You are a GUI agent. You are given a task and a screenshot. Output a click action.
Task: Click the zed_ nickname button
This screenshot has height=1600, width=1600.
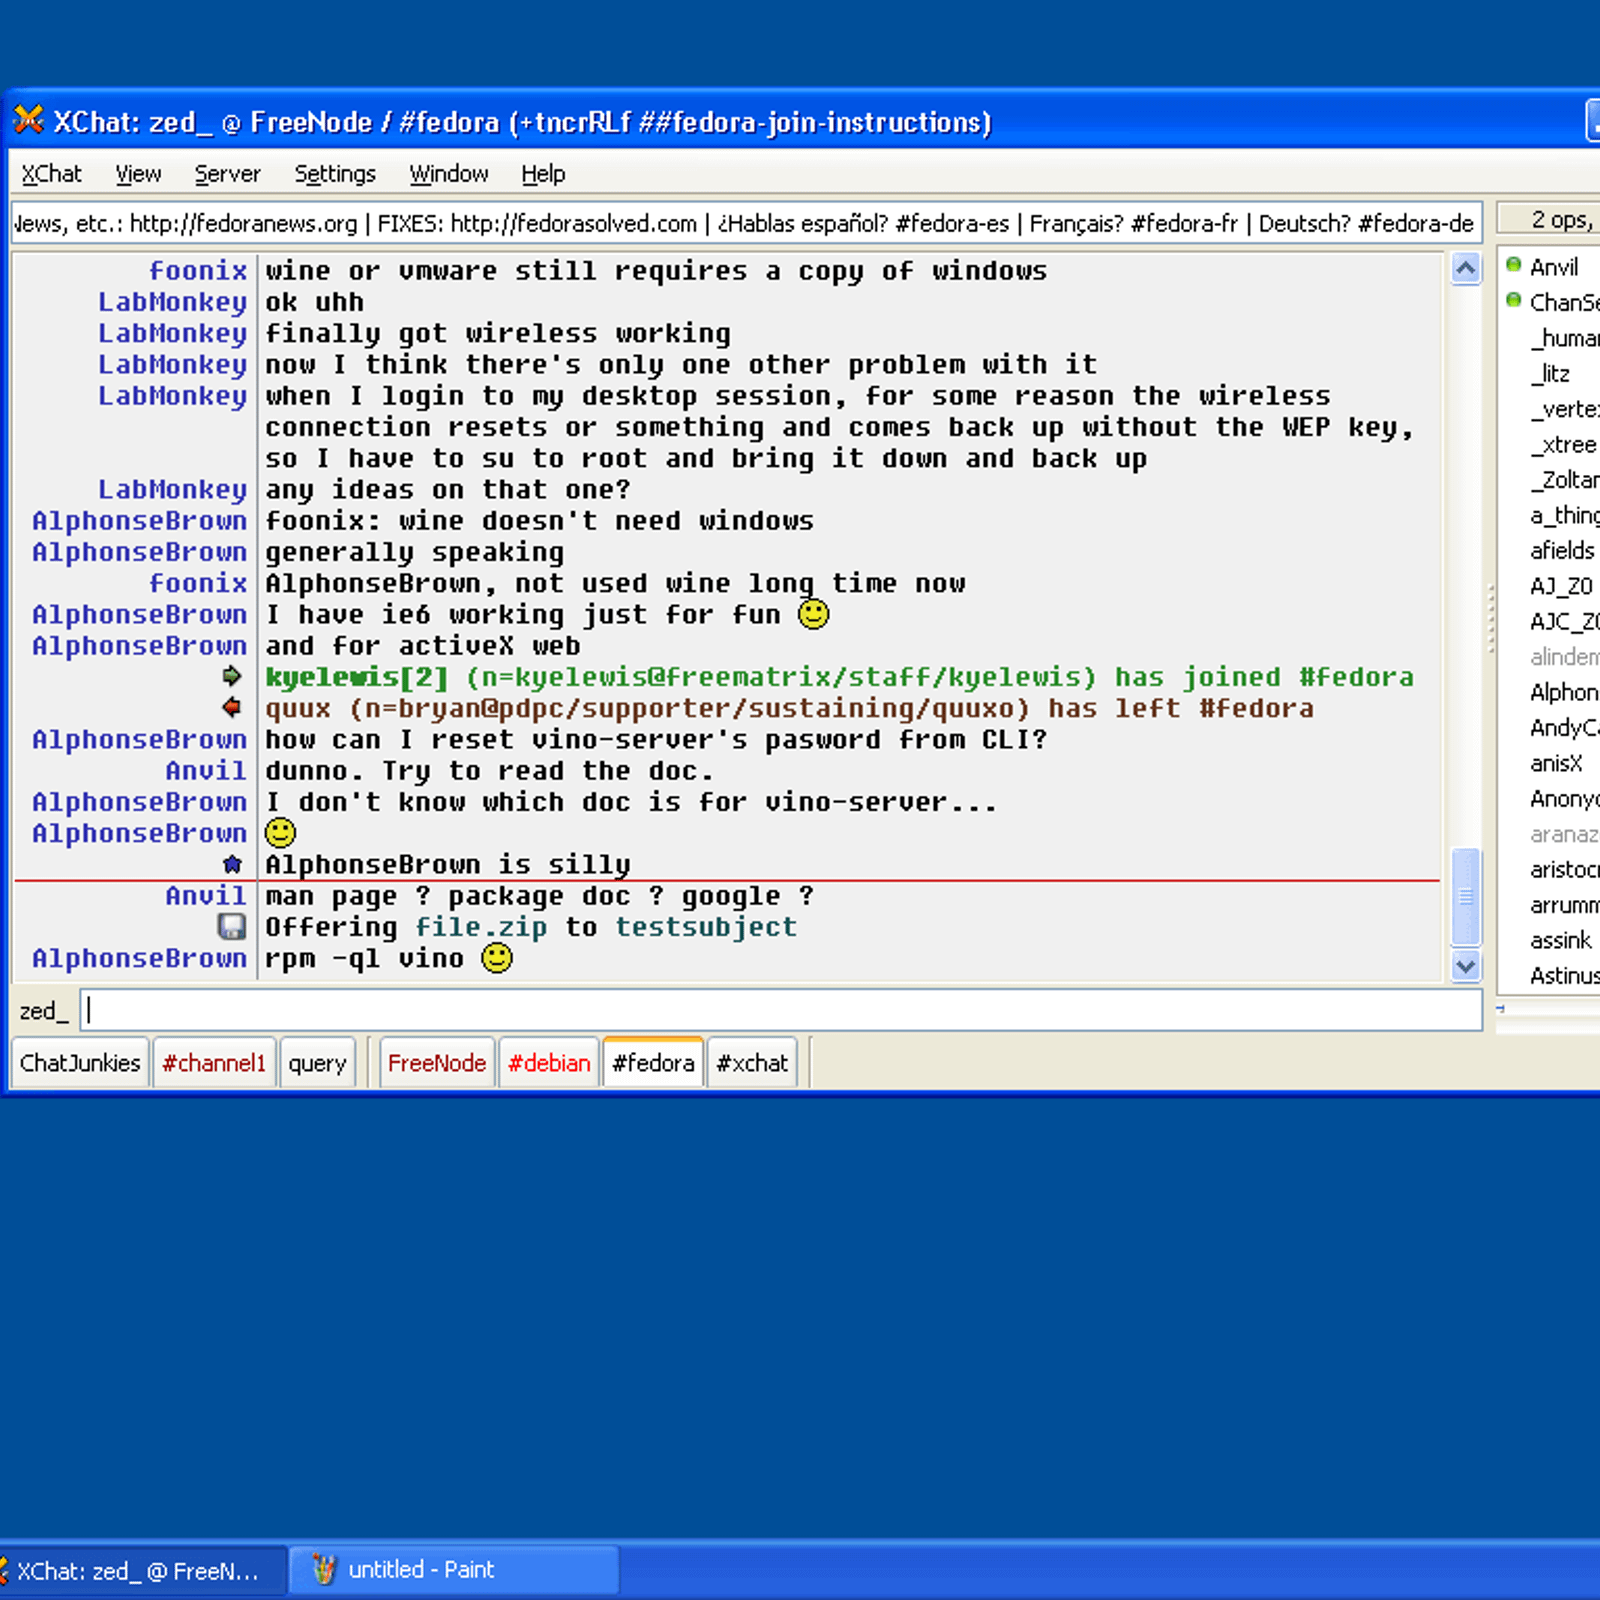point(43,1011)
